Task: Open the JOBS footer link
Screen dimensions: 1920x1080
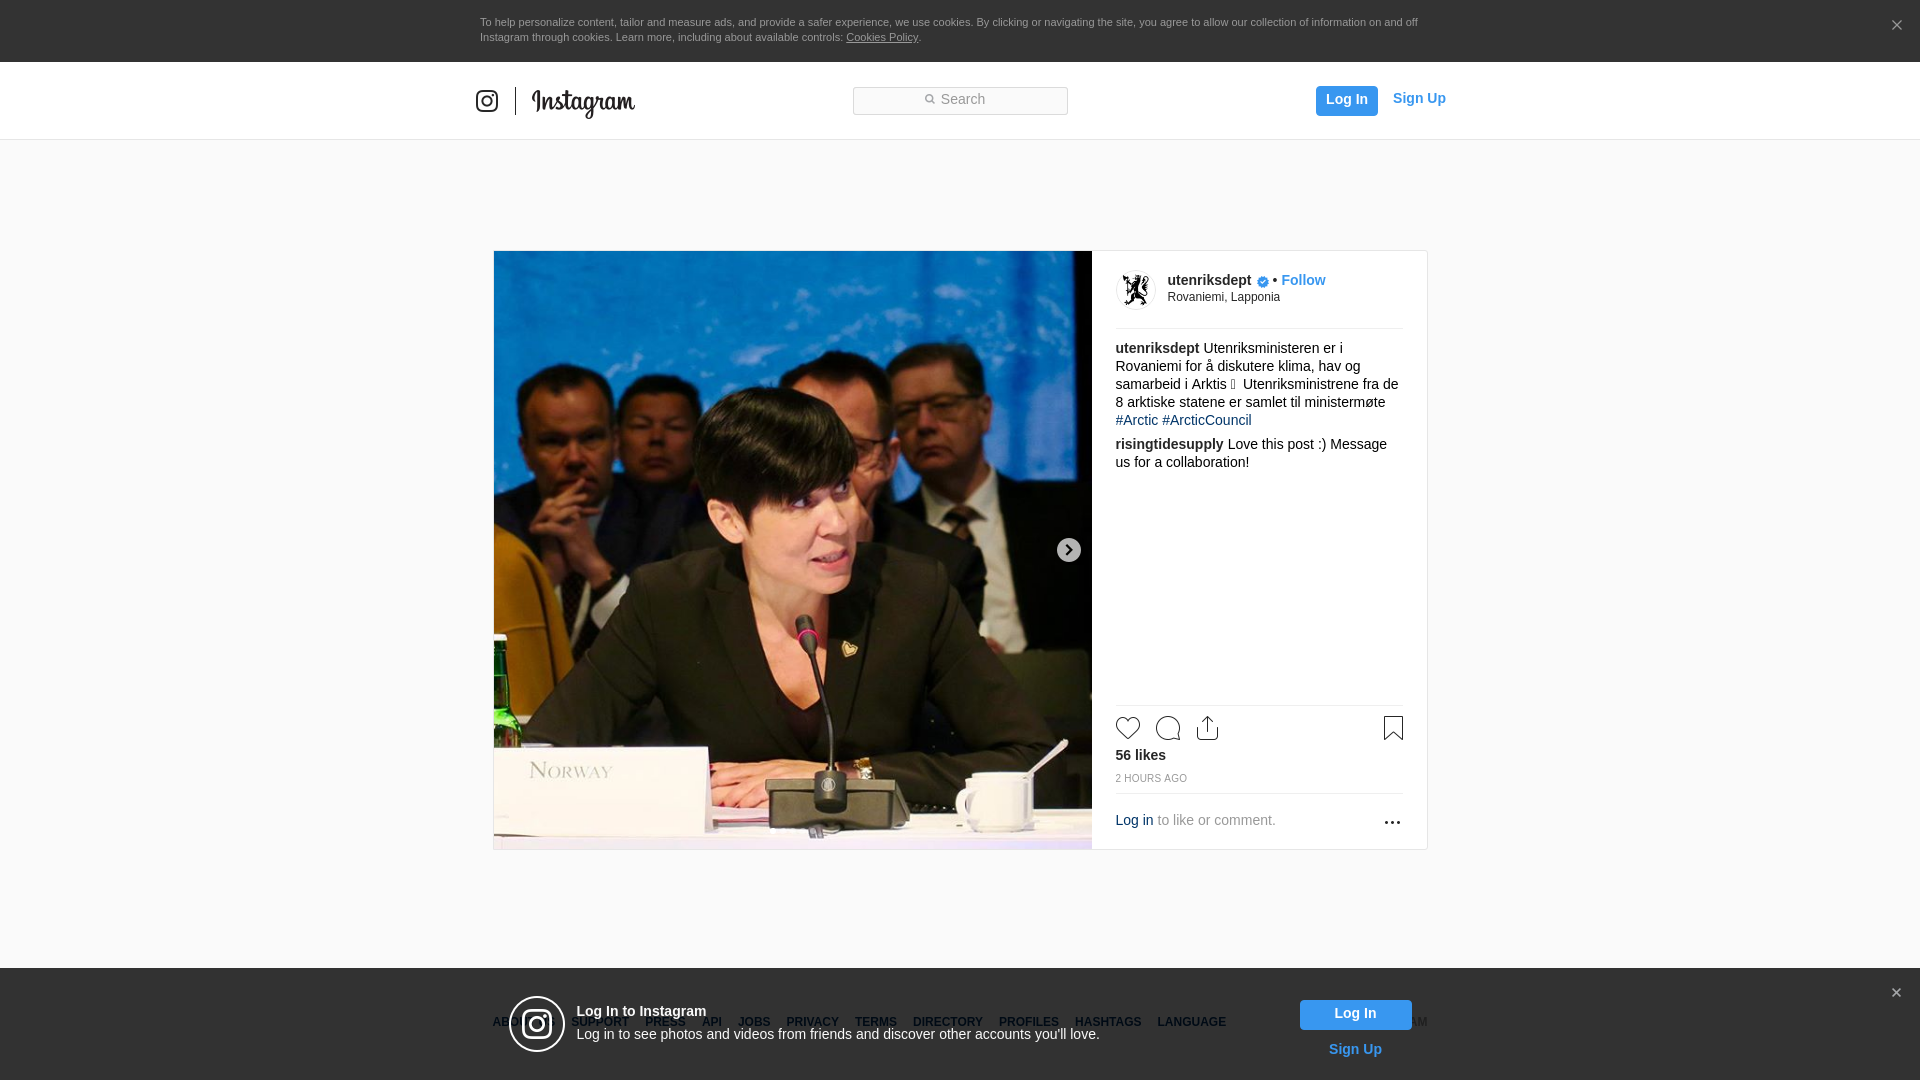Action: (x=754, y=1022)
